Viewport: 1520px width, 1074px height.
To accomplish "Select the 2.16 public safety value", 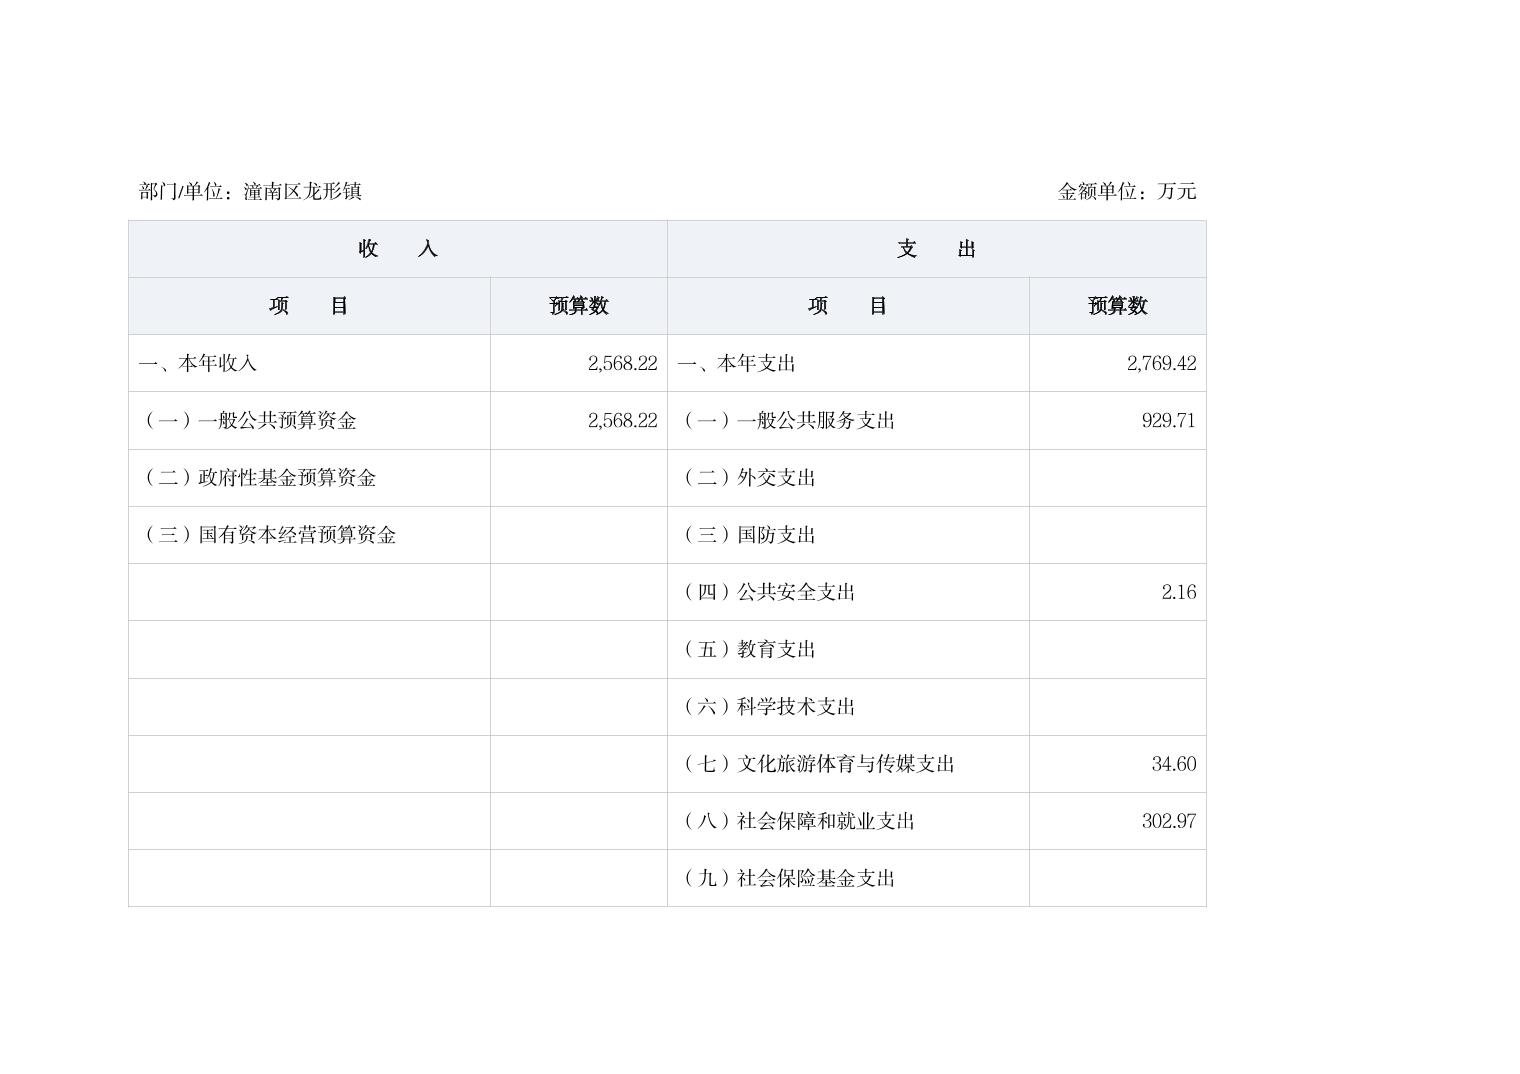I will pyautogui.click(x=1178, y=592).
